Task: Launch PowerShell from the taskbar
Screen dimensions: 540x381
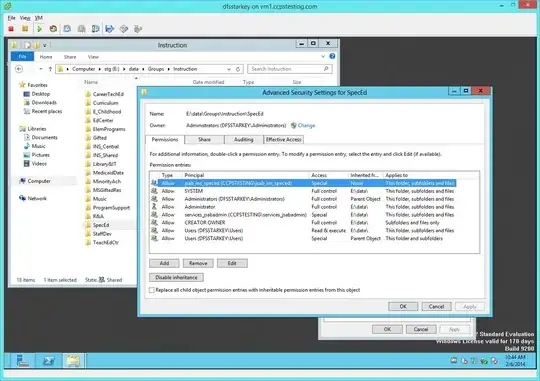Action: [x=49, y=361]
